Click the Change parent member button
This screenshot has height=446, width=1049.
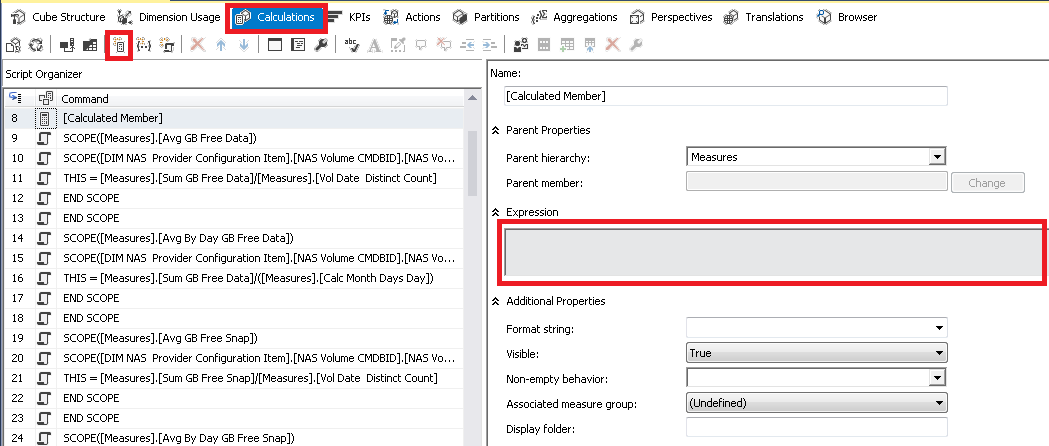(987, 183)
